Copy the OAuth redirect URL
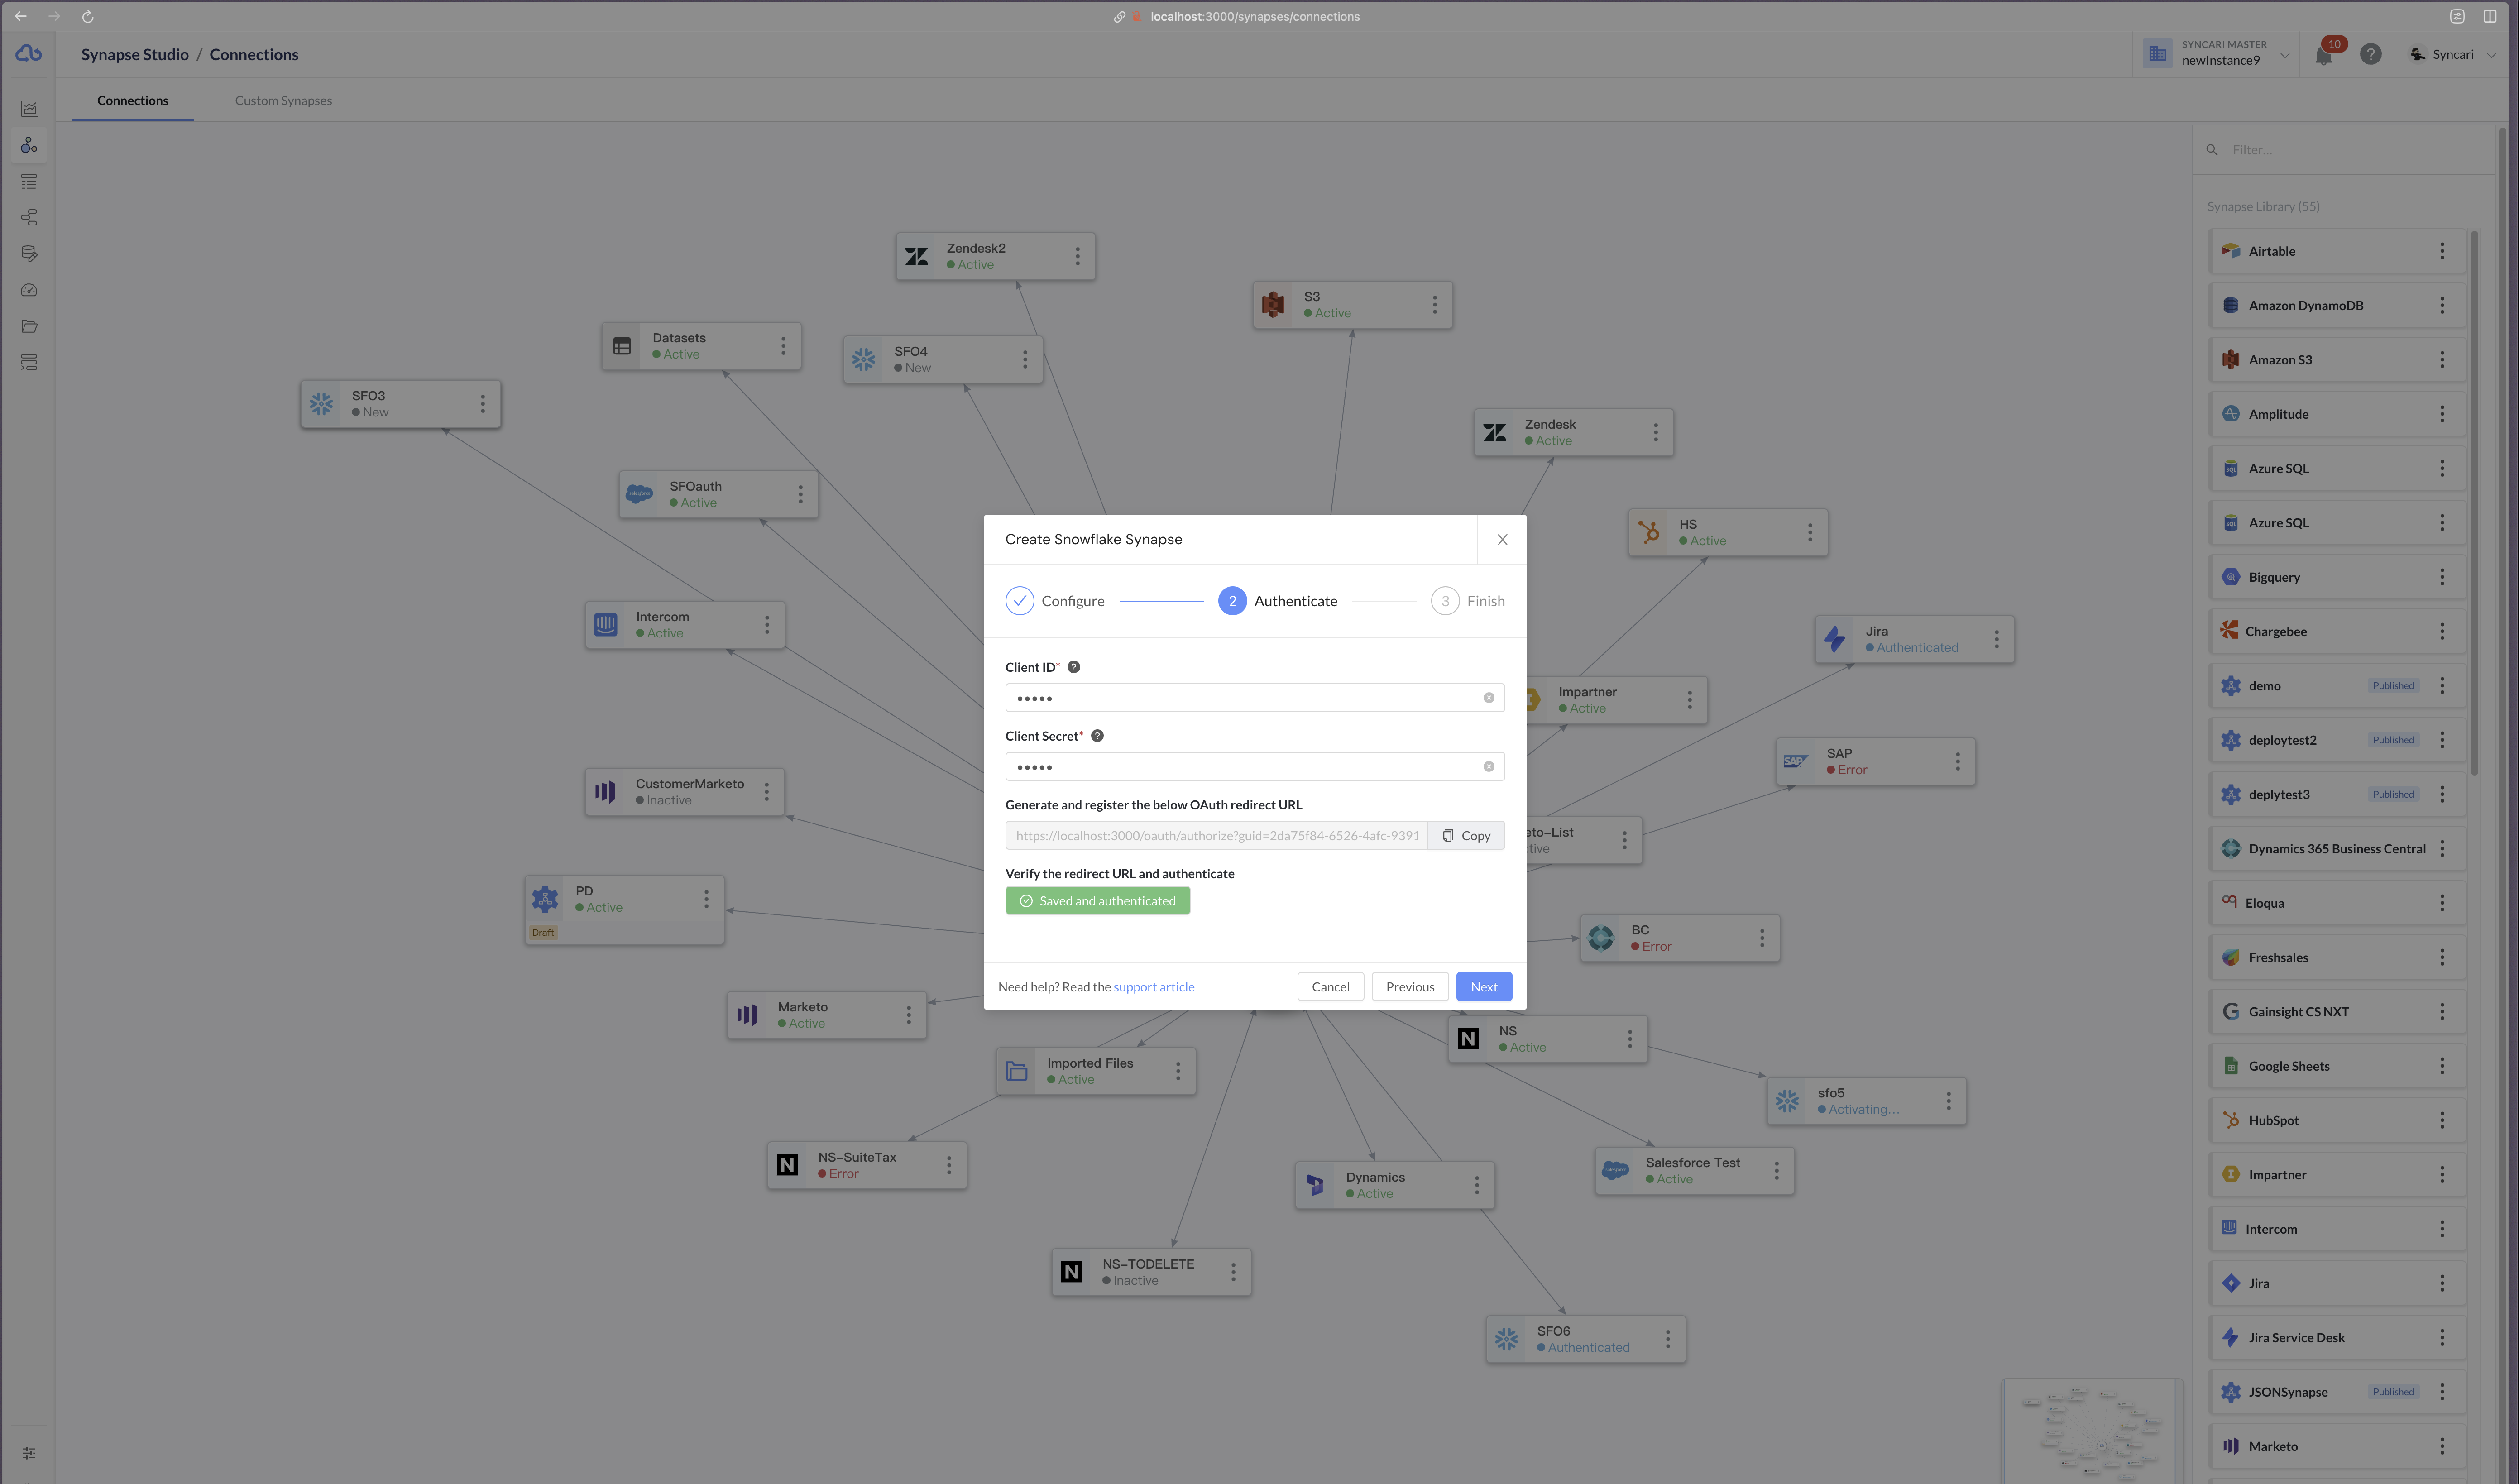 [1466, 836]
